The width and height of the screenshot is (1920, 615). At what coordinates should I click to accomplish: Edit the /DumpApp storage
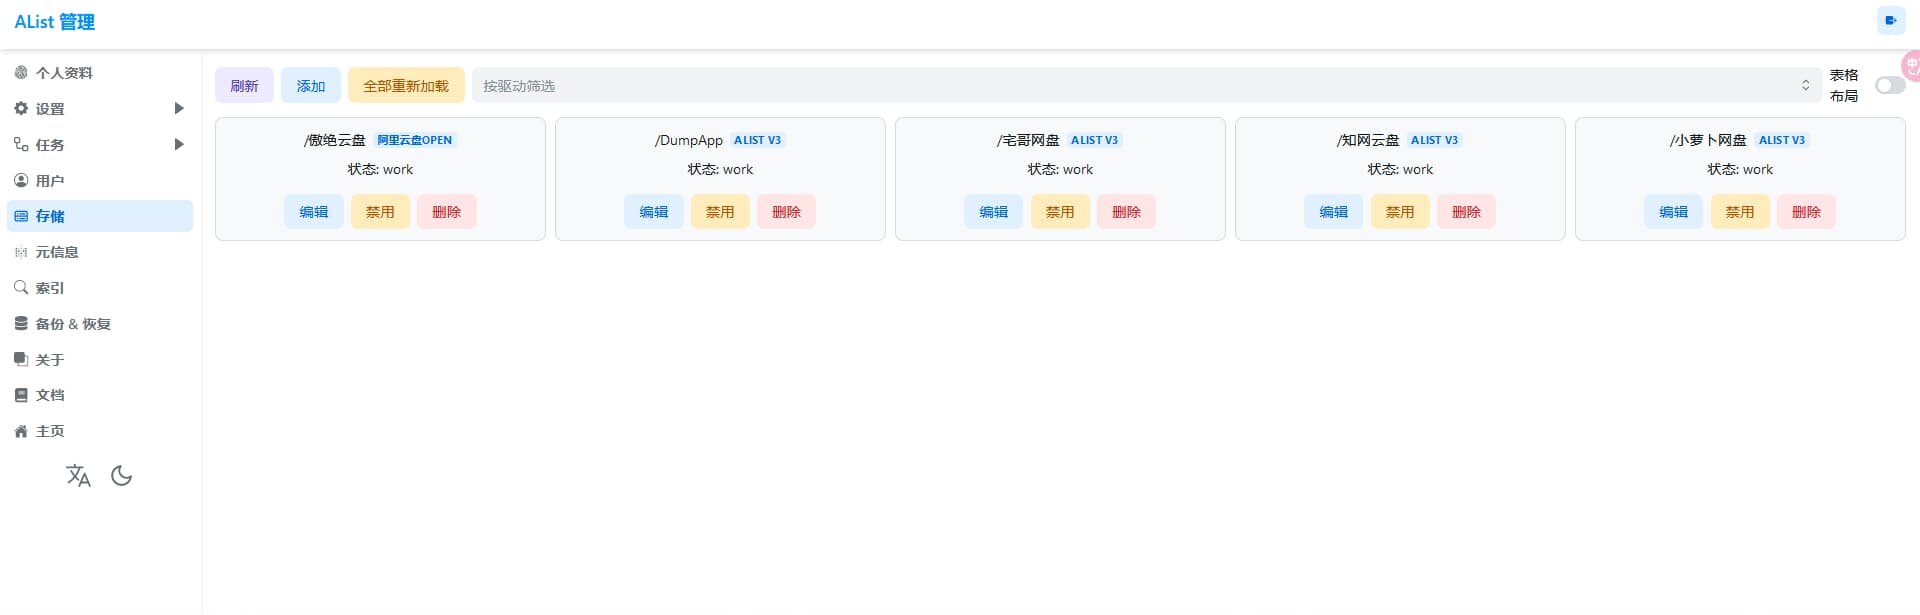654,212
